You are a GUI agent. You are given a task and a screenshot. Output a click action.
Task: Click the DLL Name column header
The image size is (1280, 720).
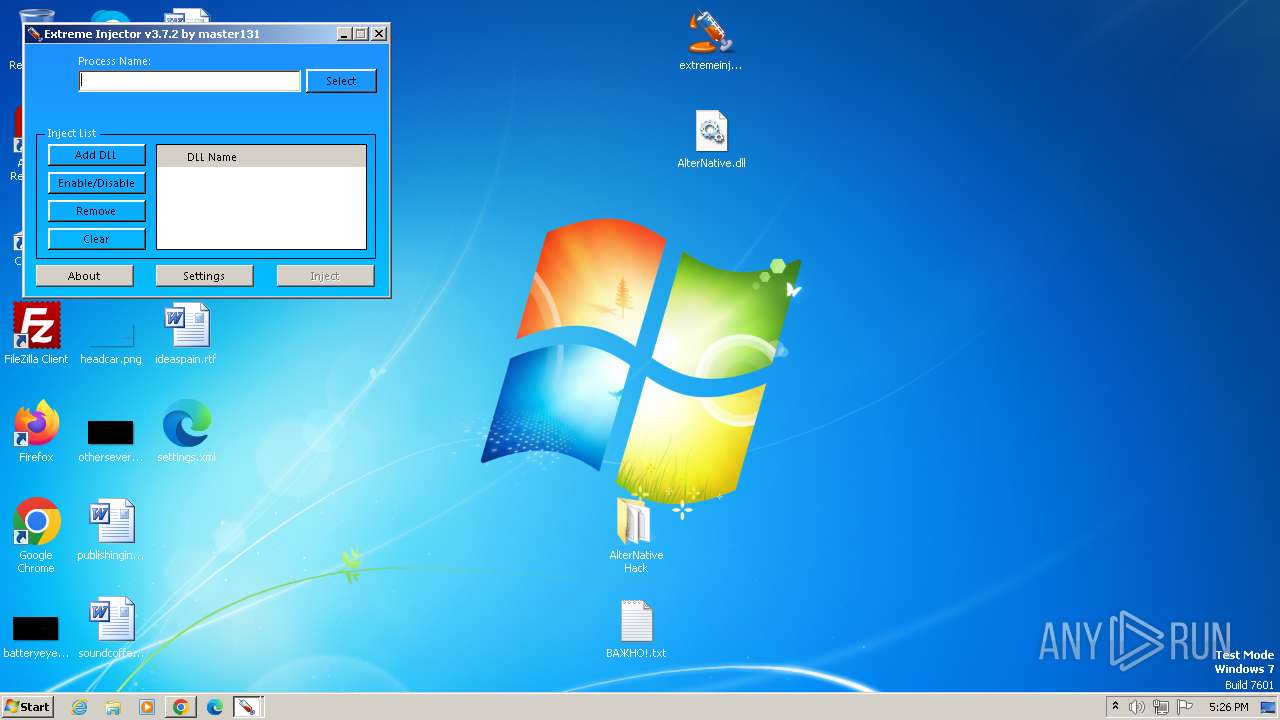click(261, 157)
